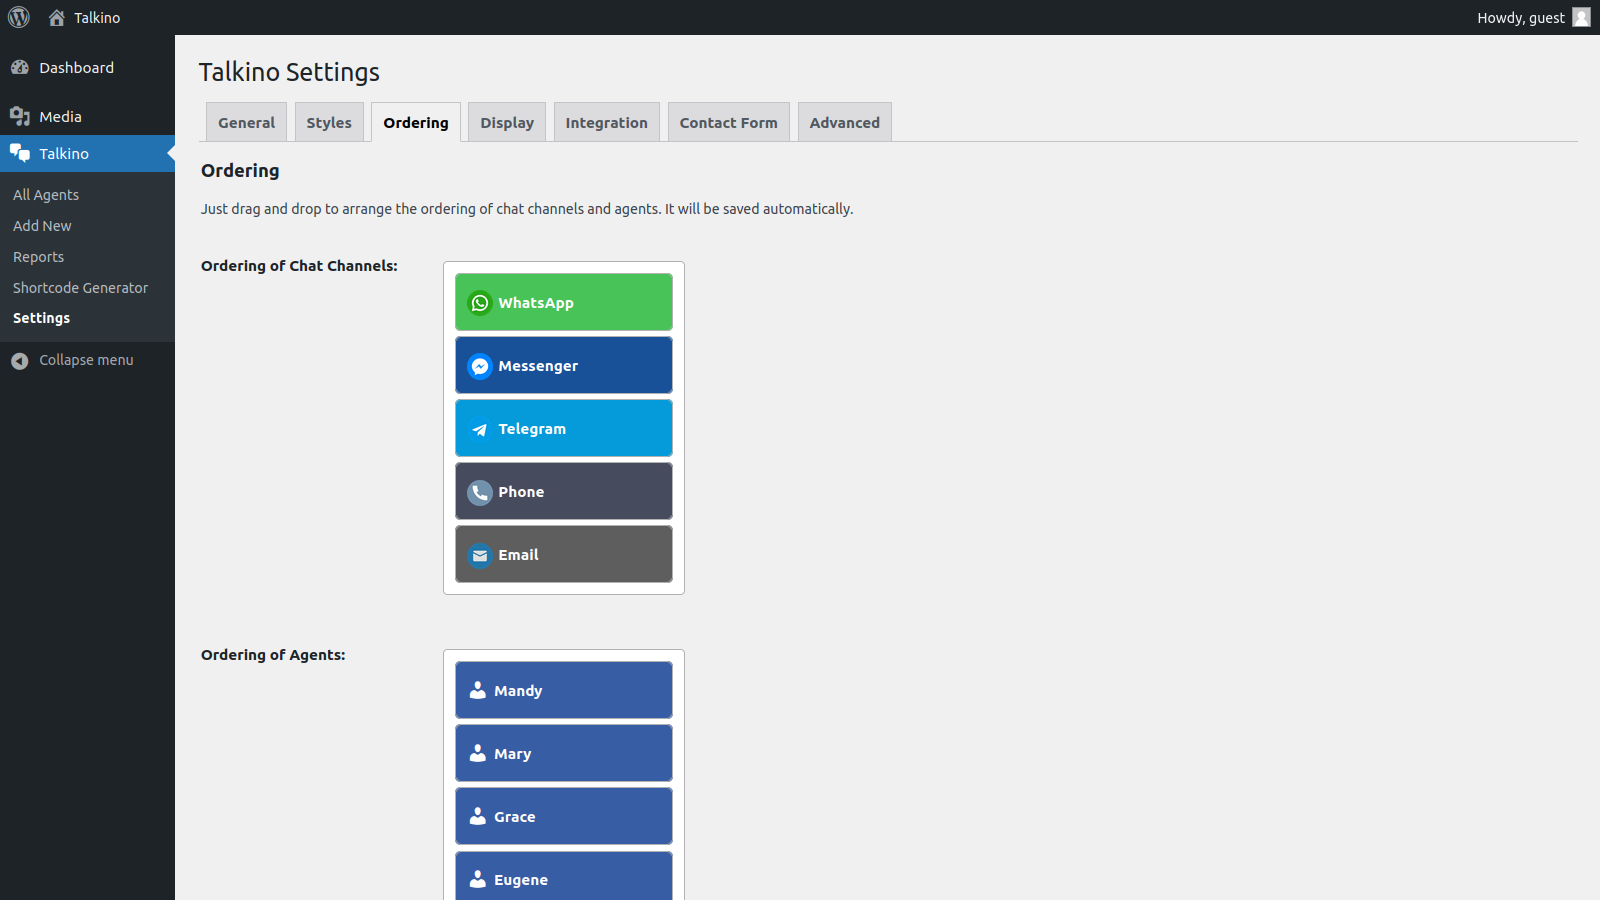This screenshot has width=1600, height=900.
Task: Click Howdy, guest account menu
Action: click(x=1533, y=17)
